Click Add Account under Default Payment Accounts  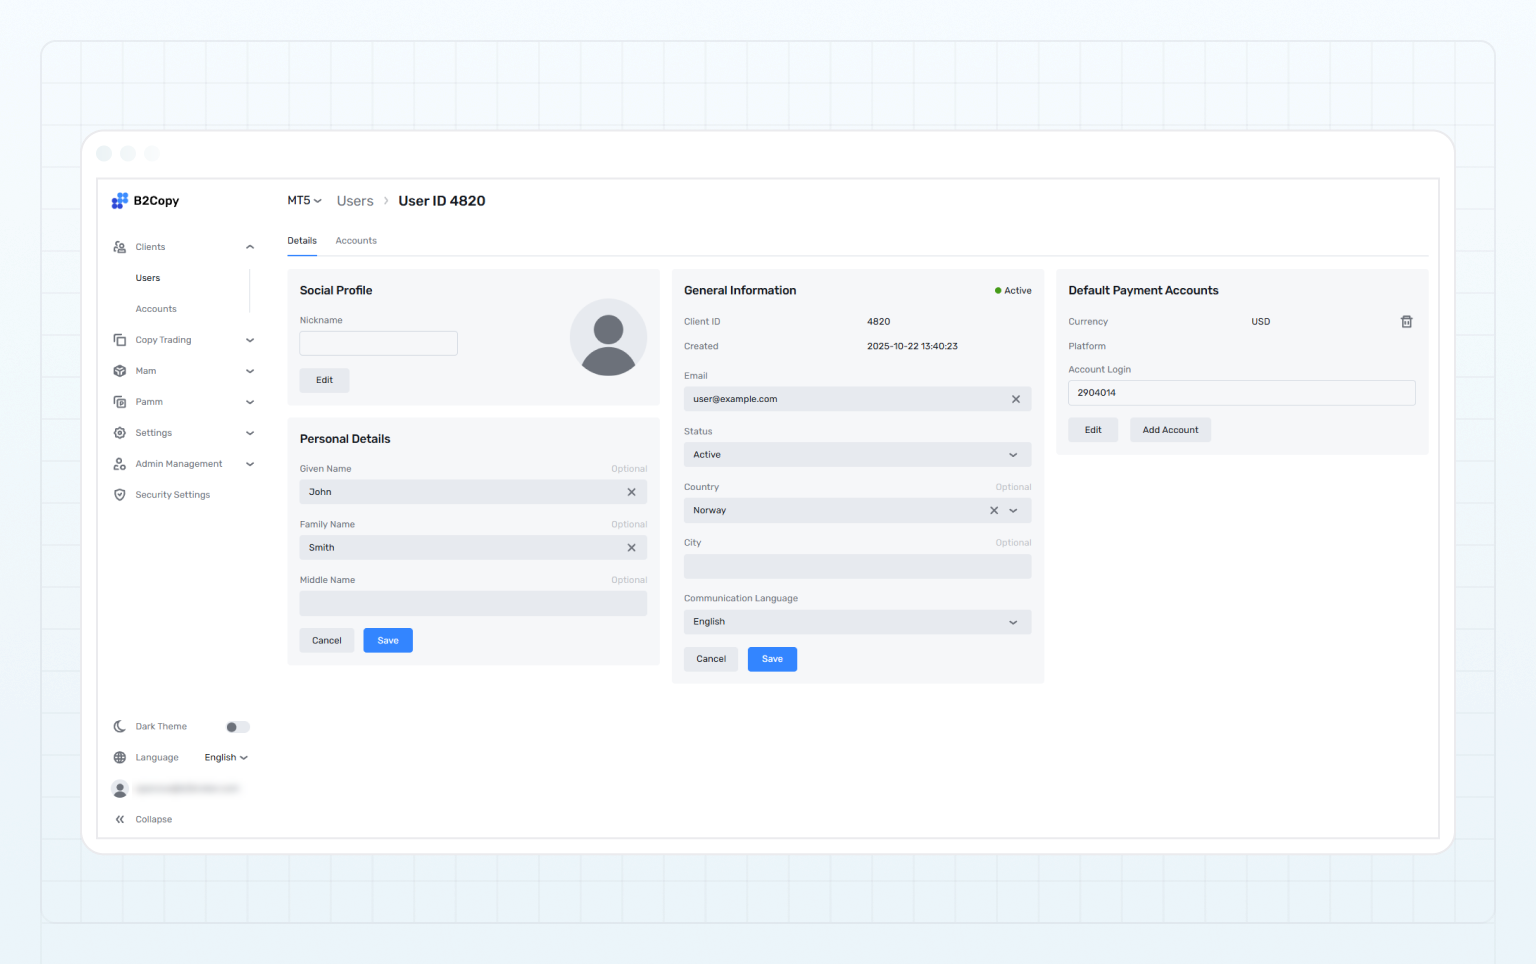tap(1170, 429)
